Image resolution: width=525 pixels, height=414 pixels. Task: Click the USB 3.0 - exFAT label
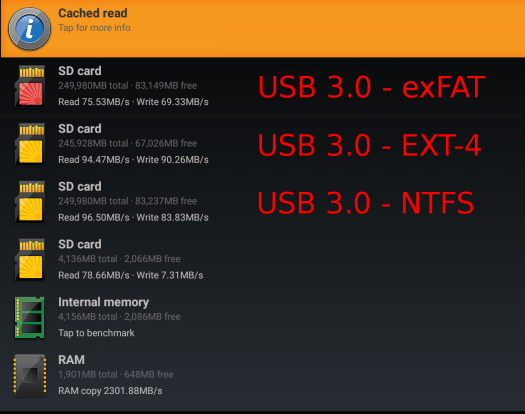click(372, 87)
